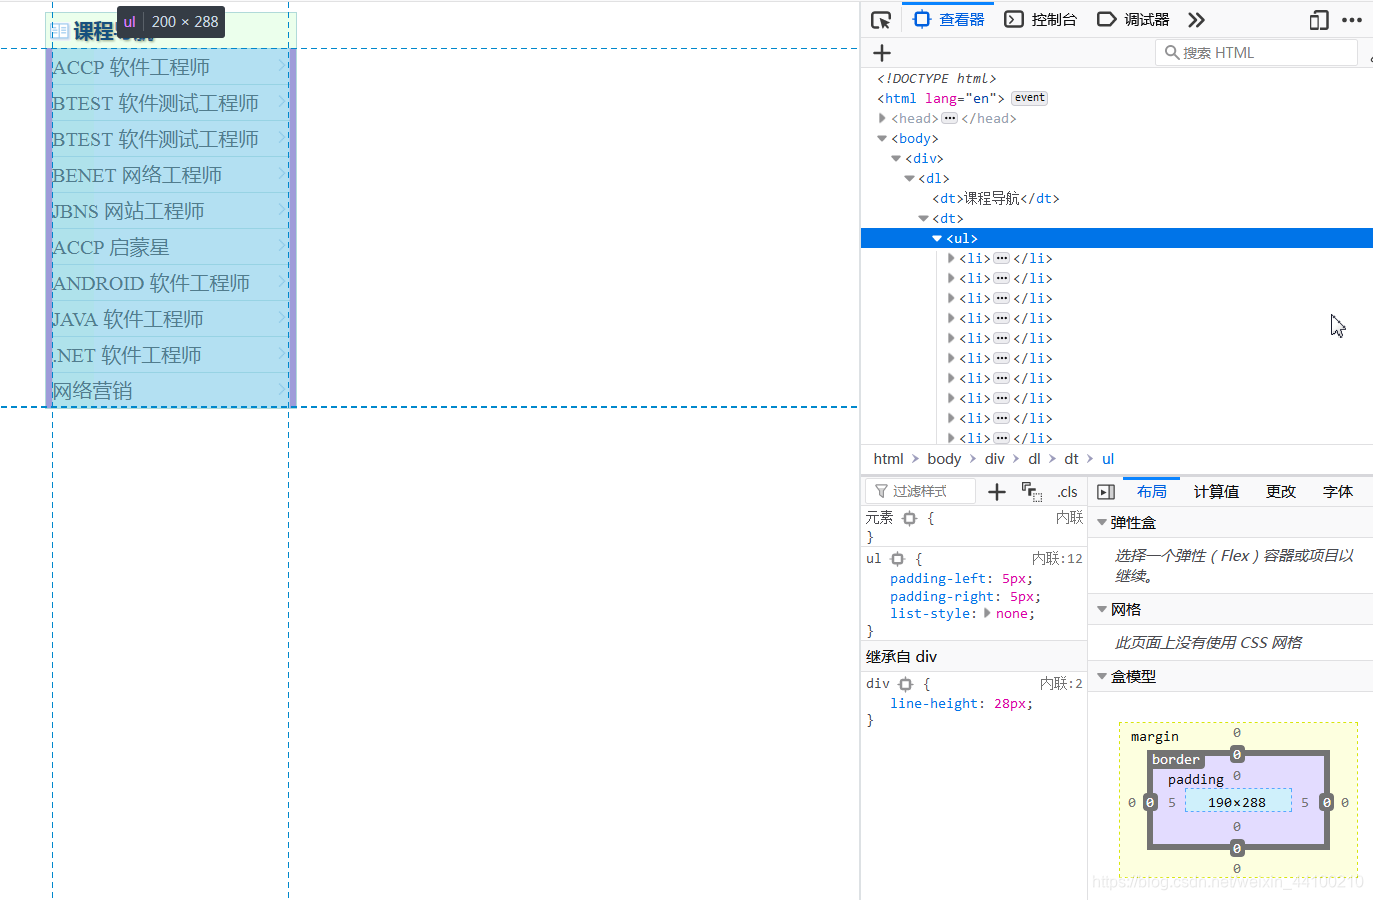The width and height of the screenshot is (1373, 900).
Task: Edit the padding-left property name
Action: (x=940, y=579)
